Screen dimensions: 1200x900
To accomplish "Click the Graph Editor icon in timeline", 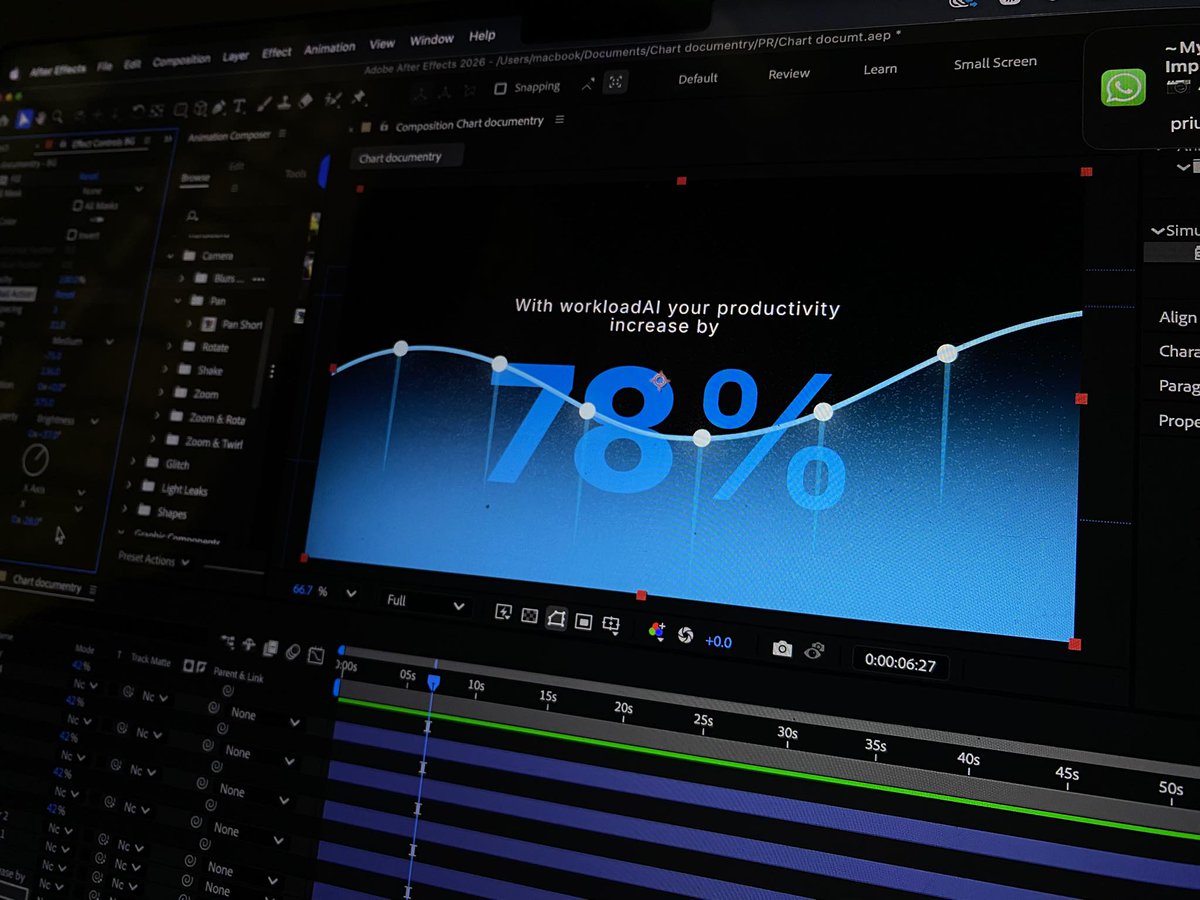I will pos(316,655).
